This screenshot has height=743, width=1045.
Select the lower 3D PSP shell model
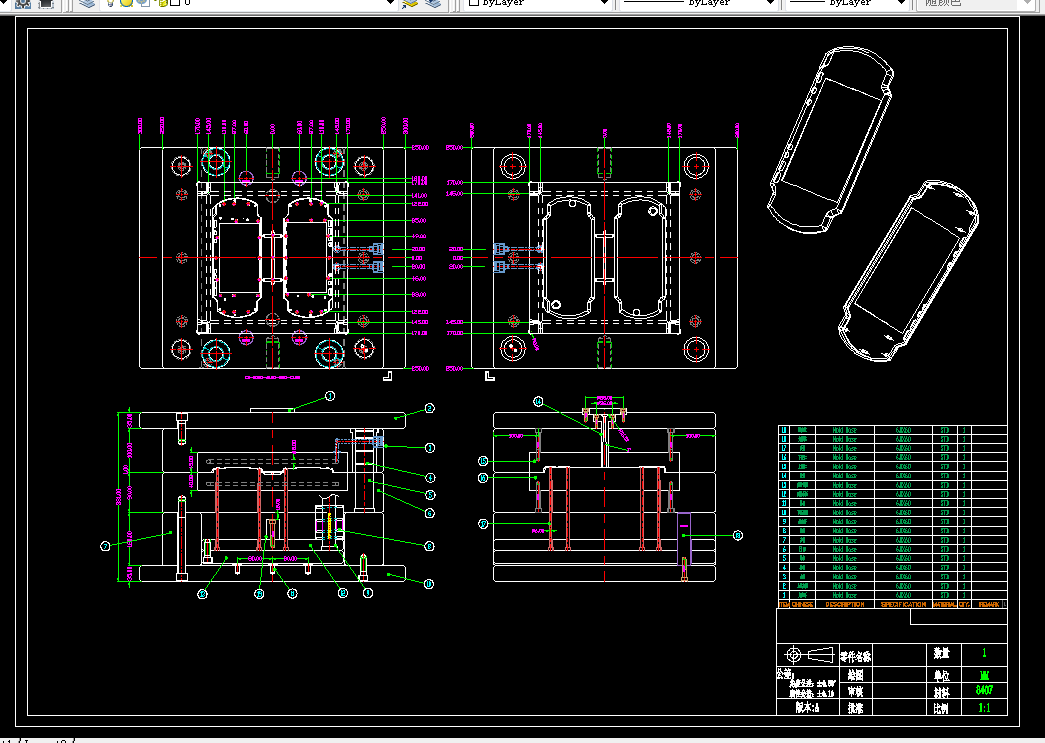coord(908,271)
